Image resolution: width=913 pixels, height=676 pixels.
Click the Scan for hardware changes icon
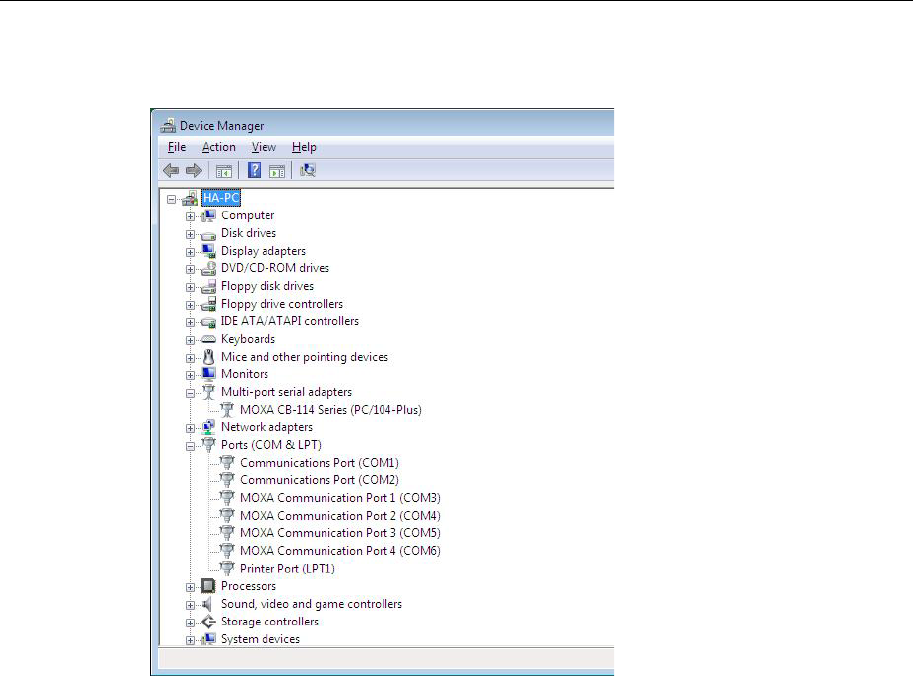point(307,170)
